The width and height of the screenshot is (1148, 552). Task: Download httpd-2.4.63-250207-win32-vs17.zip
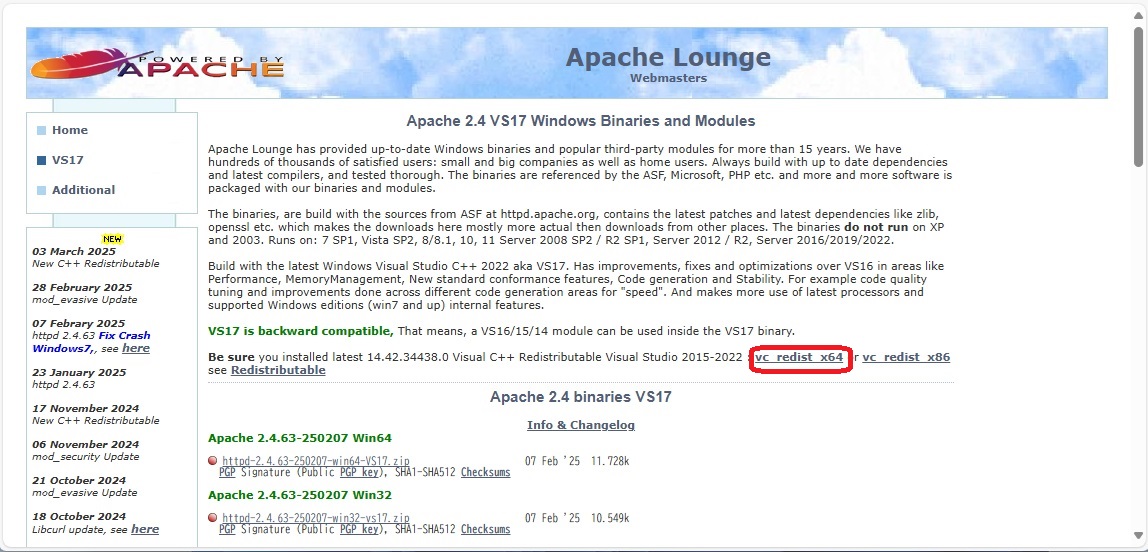[316, 518]
